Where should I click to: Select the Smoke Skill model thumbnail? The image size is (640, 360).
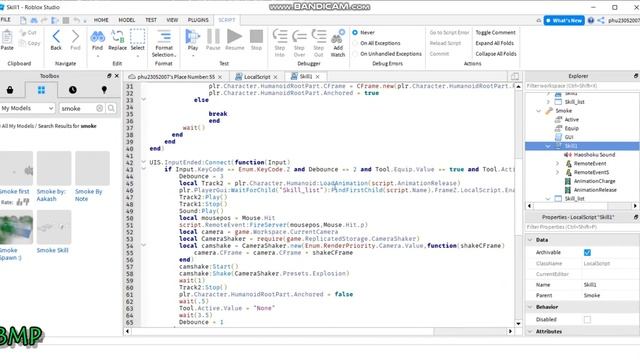point(53,227)
